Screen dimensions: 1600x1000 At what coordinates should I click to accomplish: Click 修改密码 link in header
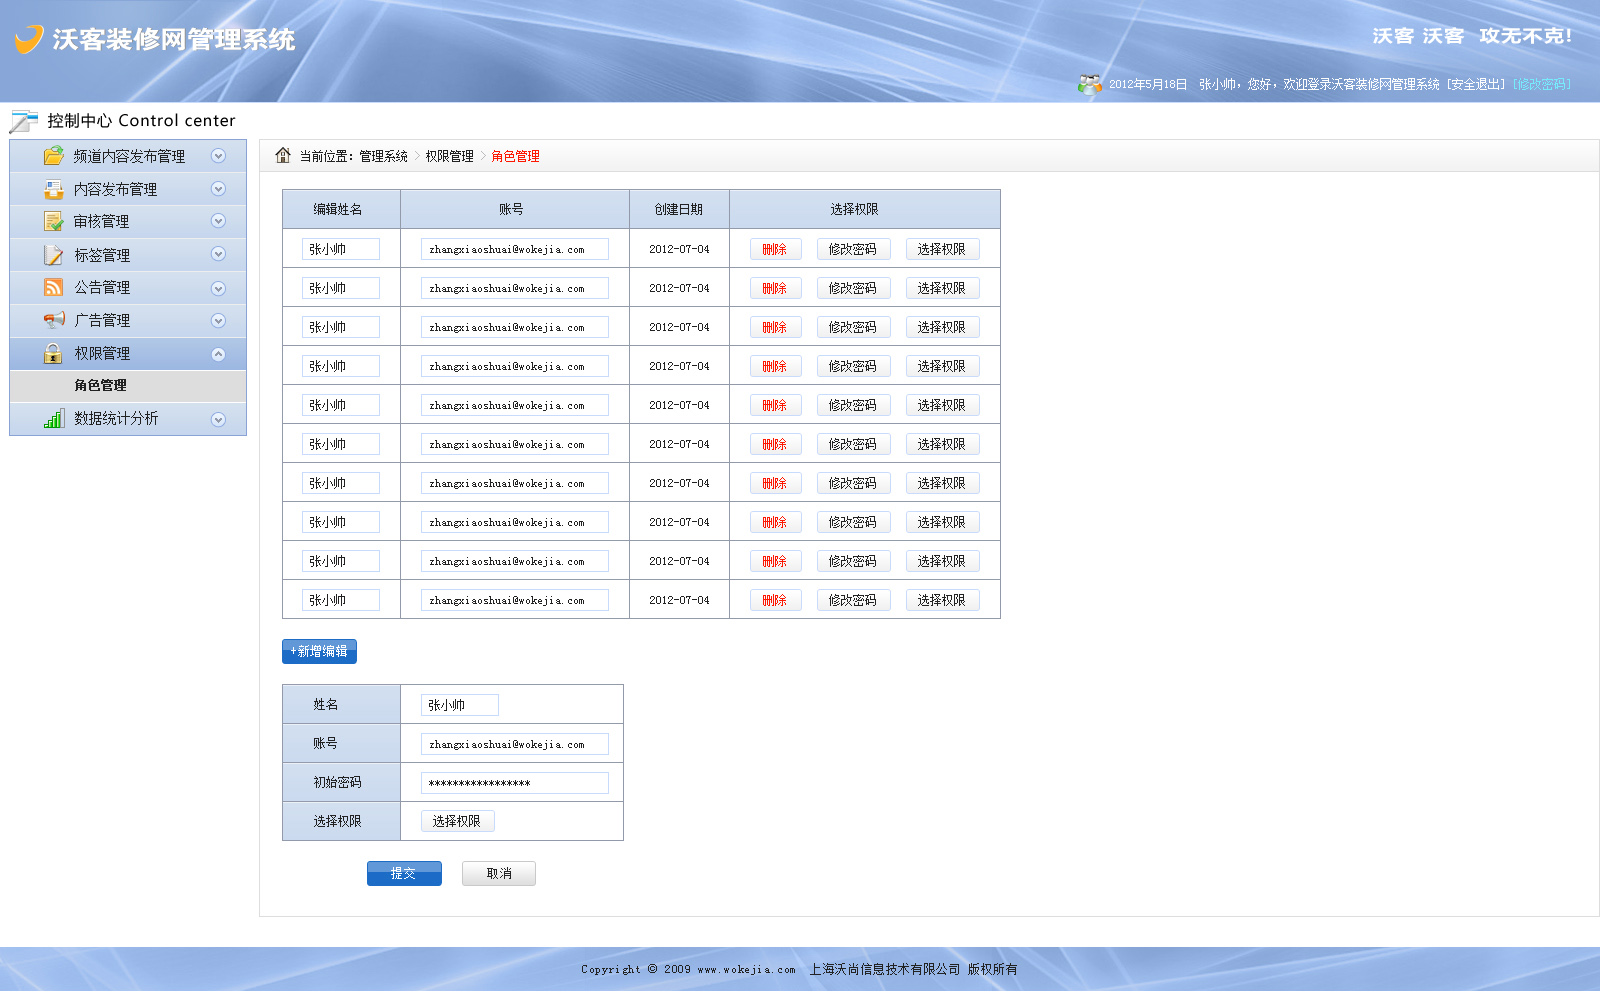1541,84
